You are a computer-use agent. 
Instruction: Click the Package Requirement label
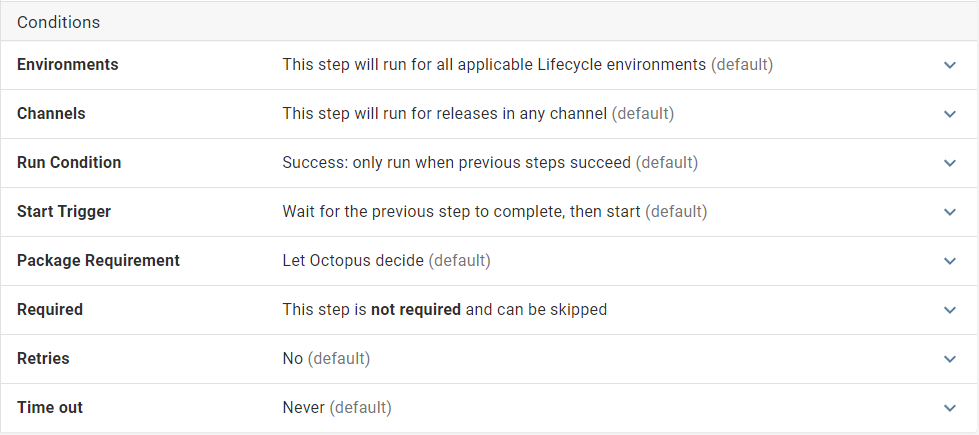click(98, 261)
